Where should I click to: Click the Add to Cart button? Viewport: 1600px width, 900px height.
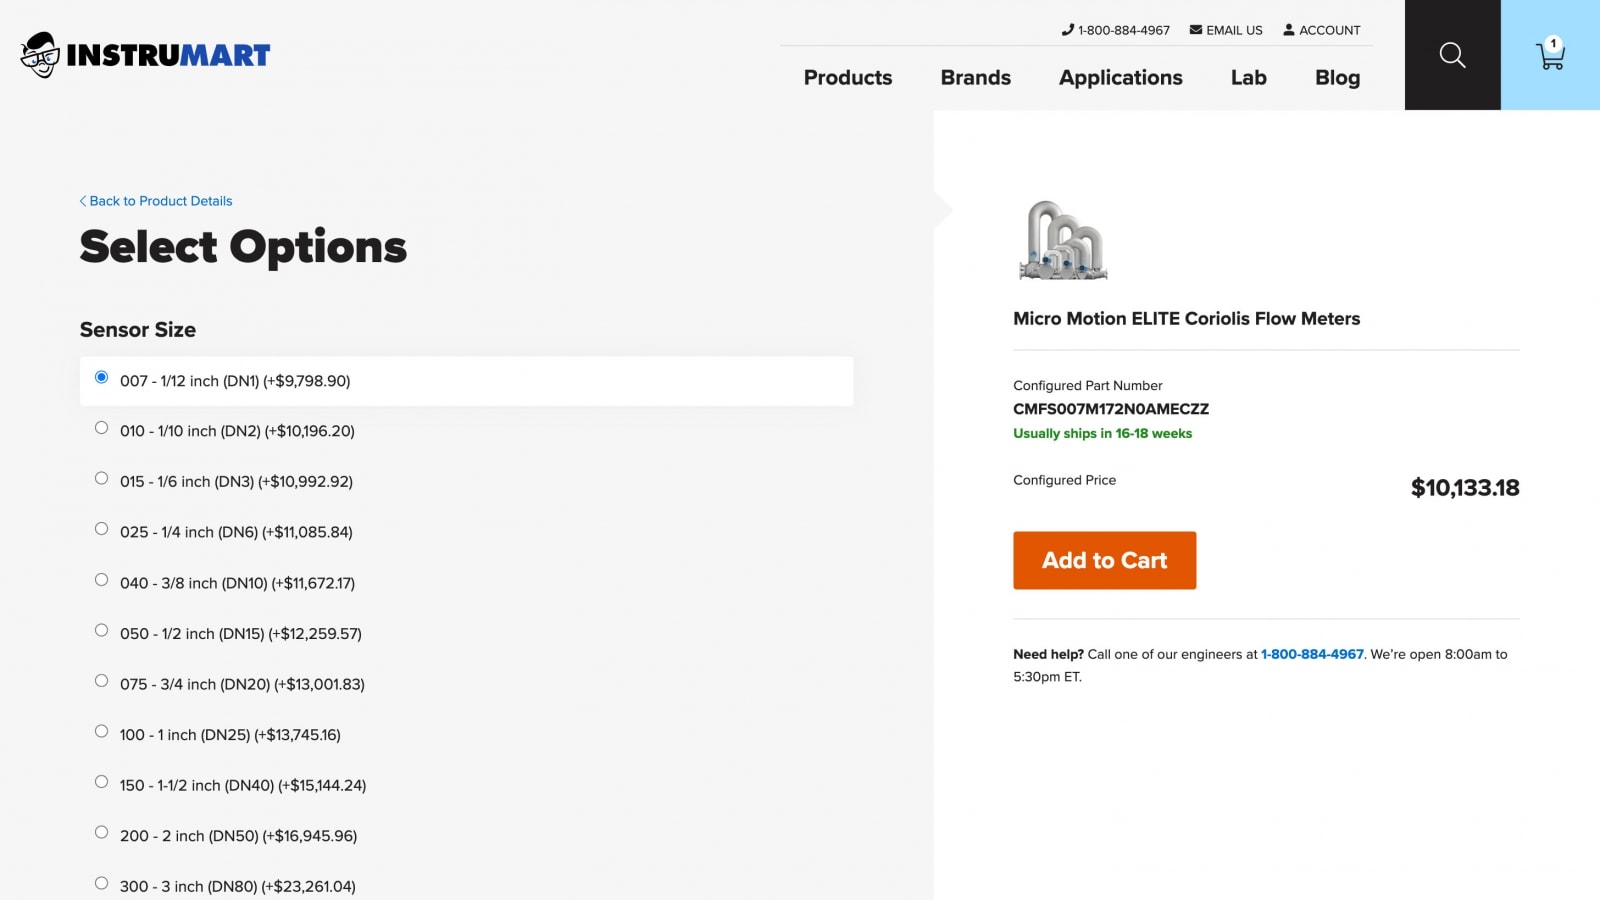1104,560
